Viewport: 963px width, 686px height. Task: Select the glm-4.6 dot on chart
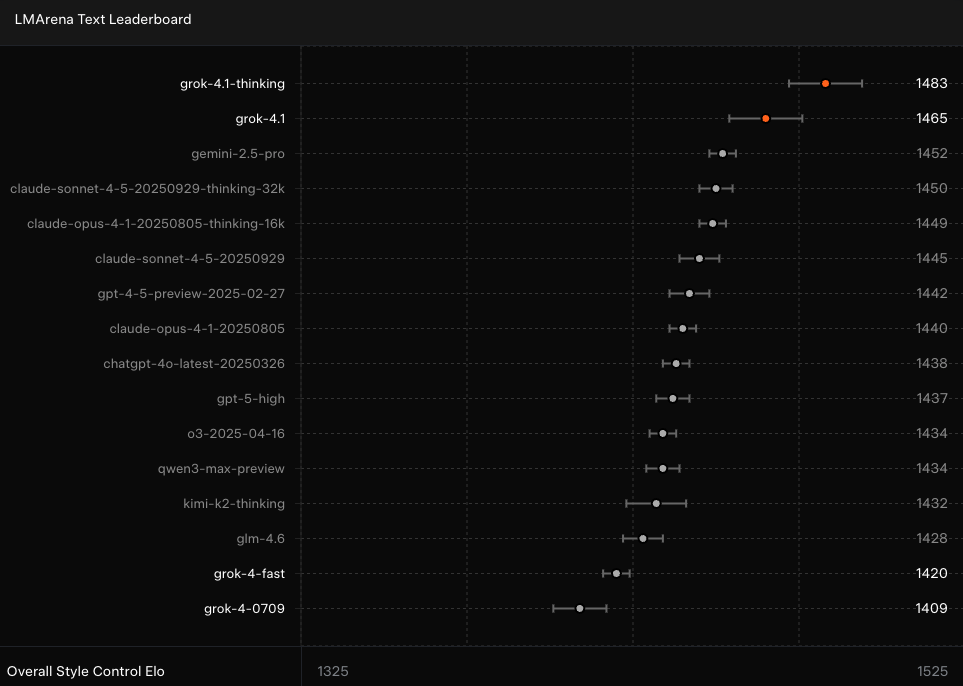pos(643,539)
